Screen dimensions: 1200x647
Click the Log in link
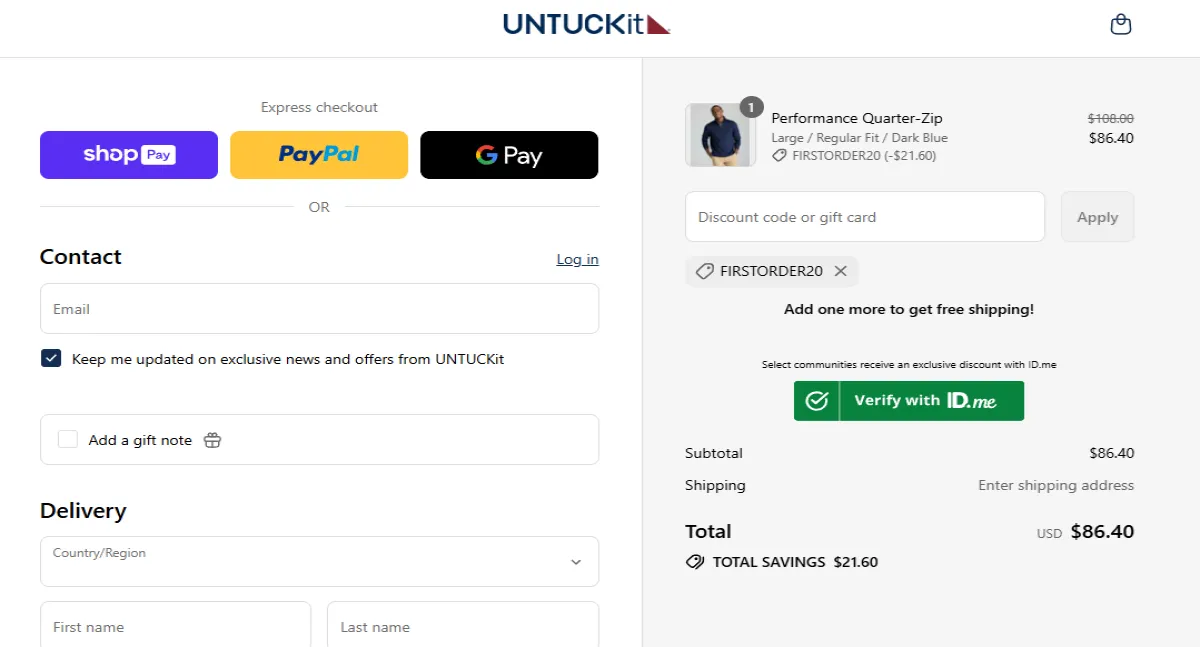tap(577, 259)
